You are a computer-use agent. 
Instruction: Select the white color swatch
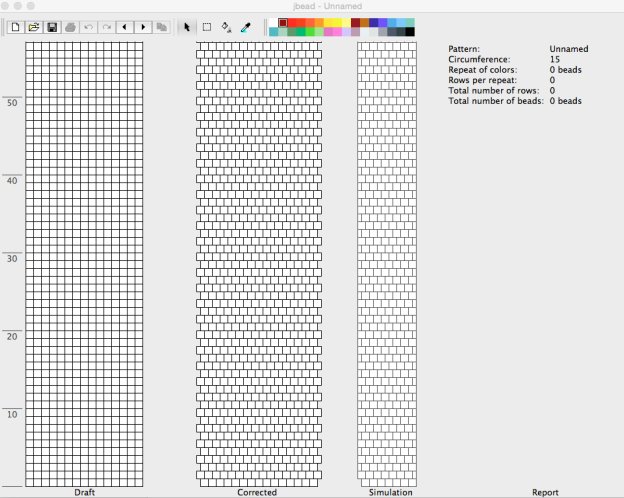(273, 22)
